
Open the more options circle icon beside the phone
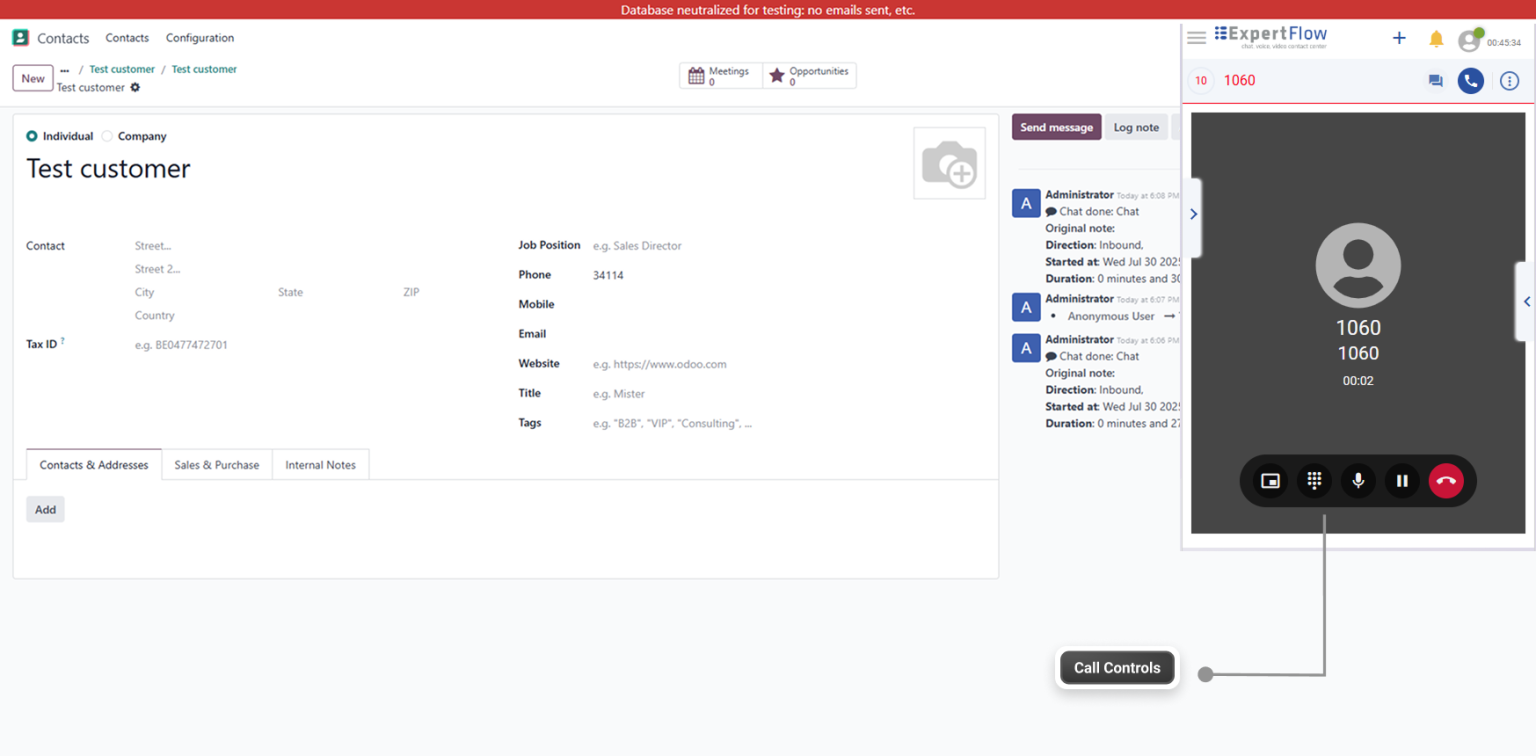[x=1510, y=80]
